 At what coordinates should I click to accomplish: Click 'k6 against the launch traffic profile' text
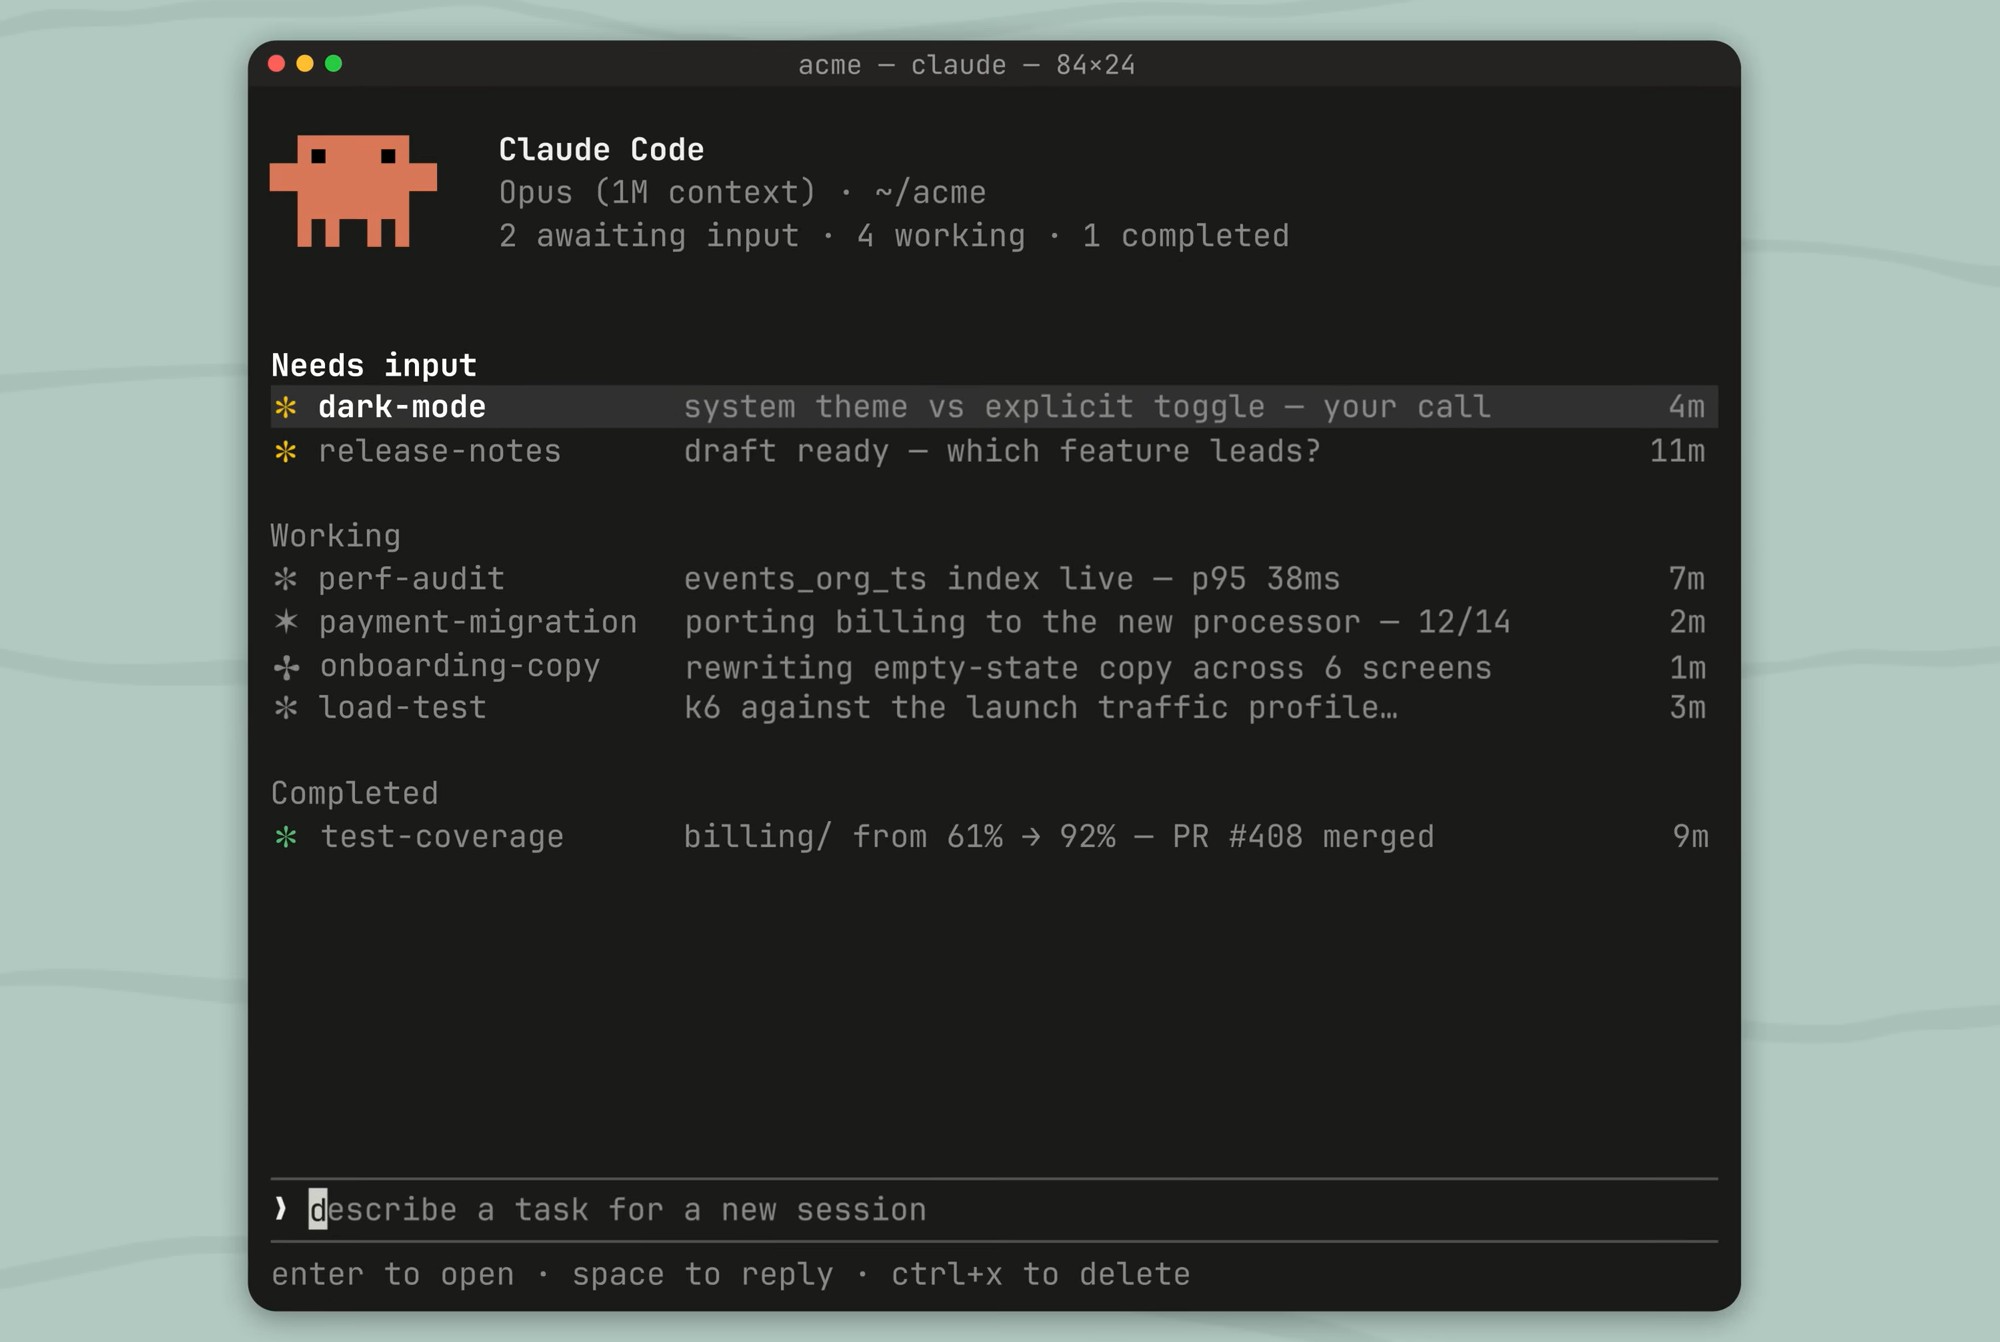click(x=1041, y=708)
